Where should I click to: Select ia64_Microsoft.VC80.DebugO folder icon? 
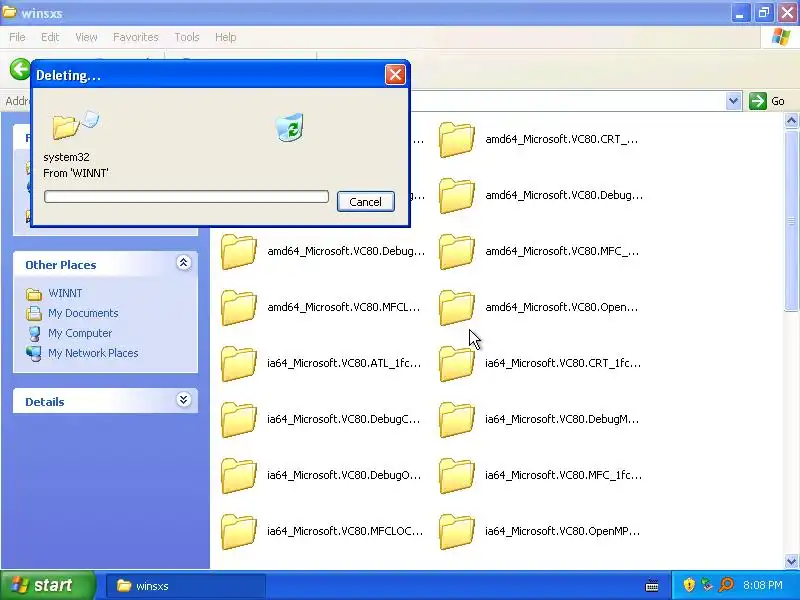(x=239, y=476)
